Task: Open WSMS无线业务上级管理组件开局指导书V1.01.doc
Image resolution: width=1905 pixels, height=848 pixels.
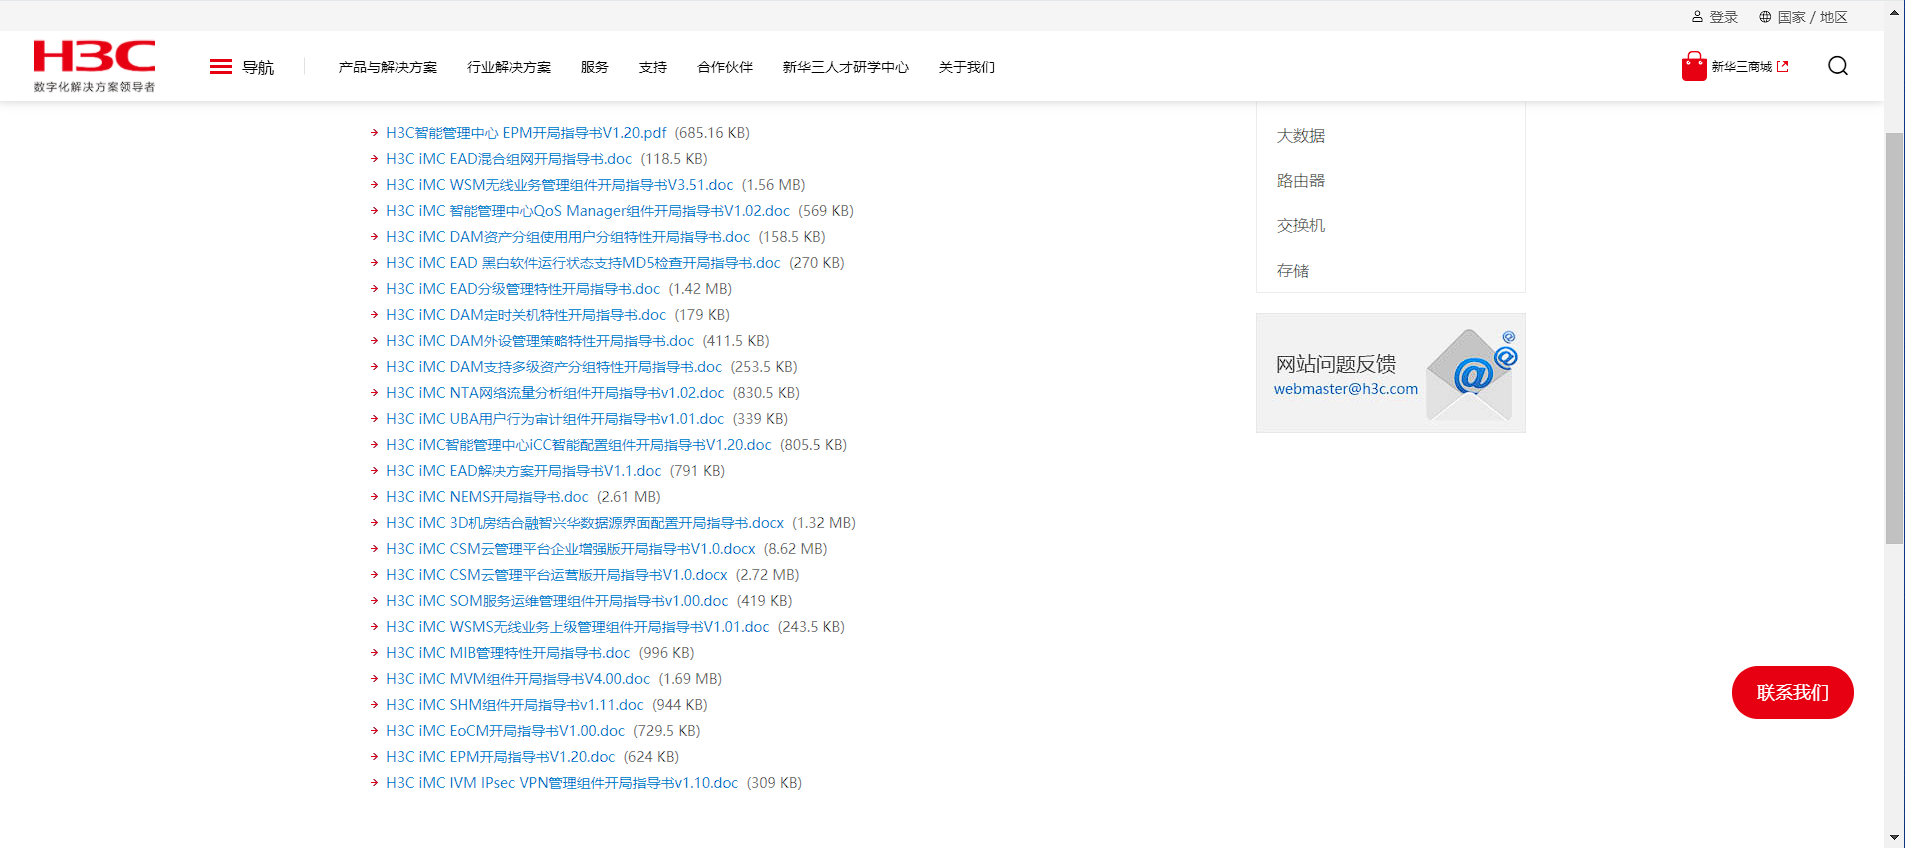Action: [578, 627]
